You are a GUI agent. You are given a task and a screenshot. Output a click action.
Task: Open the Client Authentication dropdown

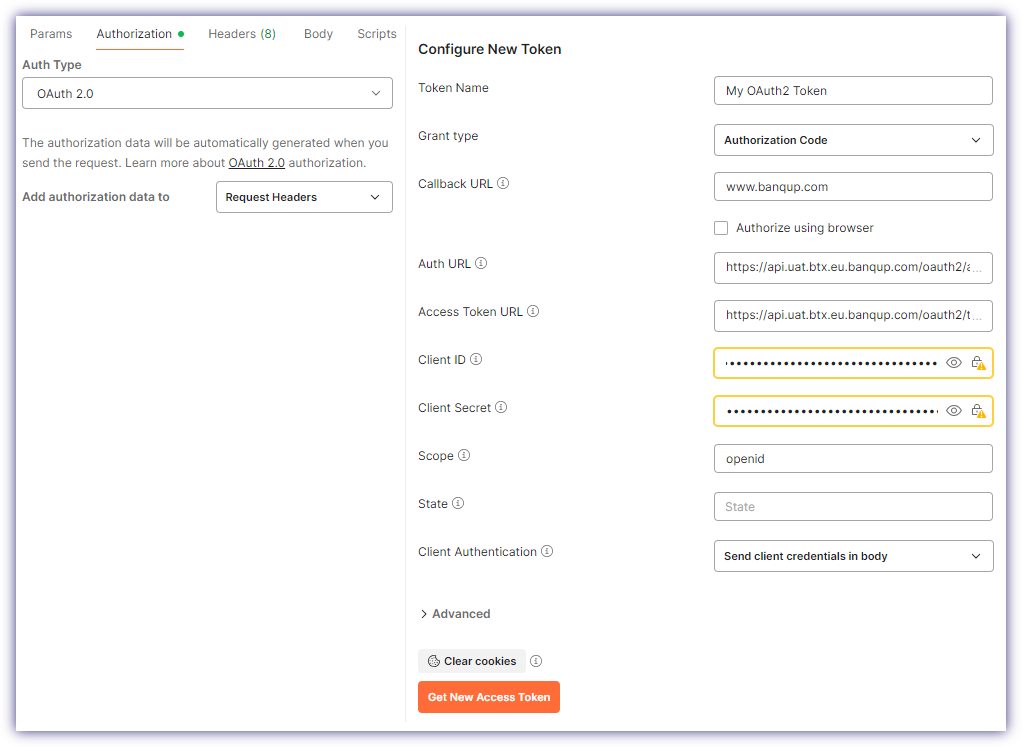point(852,556)
